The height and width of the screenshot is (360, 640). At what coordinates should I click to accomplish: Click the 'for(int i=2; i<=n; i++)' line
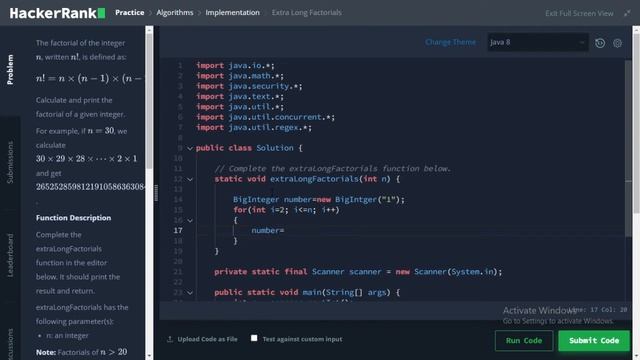point(286,210)
